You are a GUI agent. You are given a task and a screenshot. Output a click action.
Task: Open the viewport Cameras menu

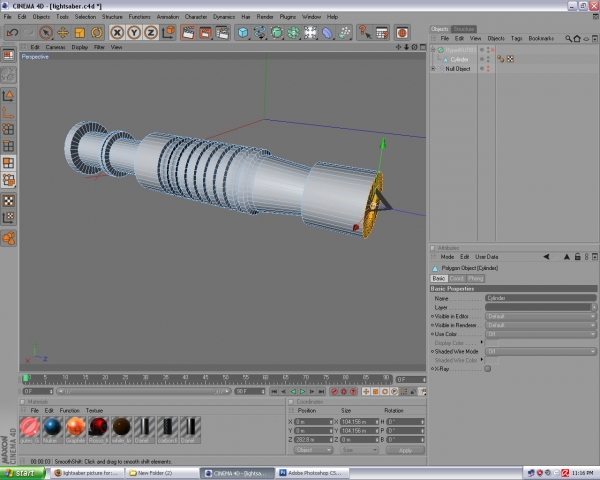55,47
